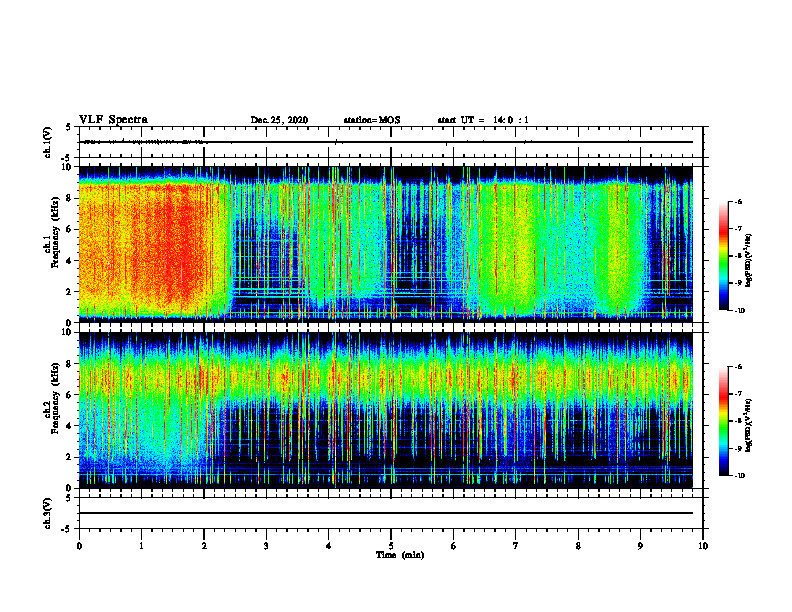Screen dimensions: 792x612
Task: Click the ch.2 spectrogram color bar
Action: [x=723, y=421]
